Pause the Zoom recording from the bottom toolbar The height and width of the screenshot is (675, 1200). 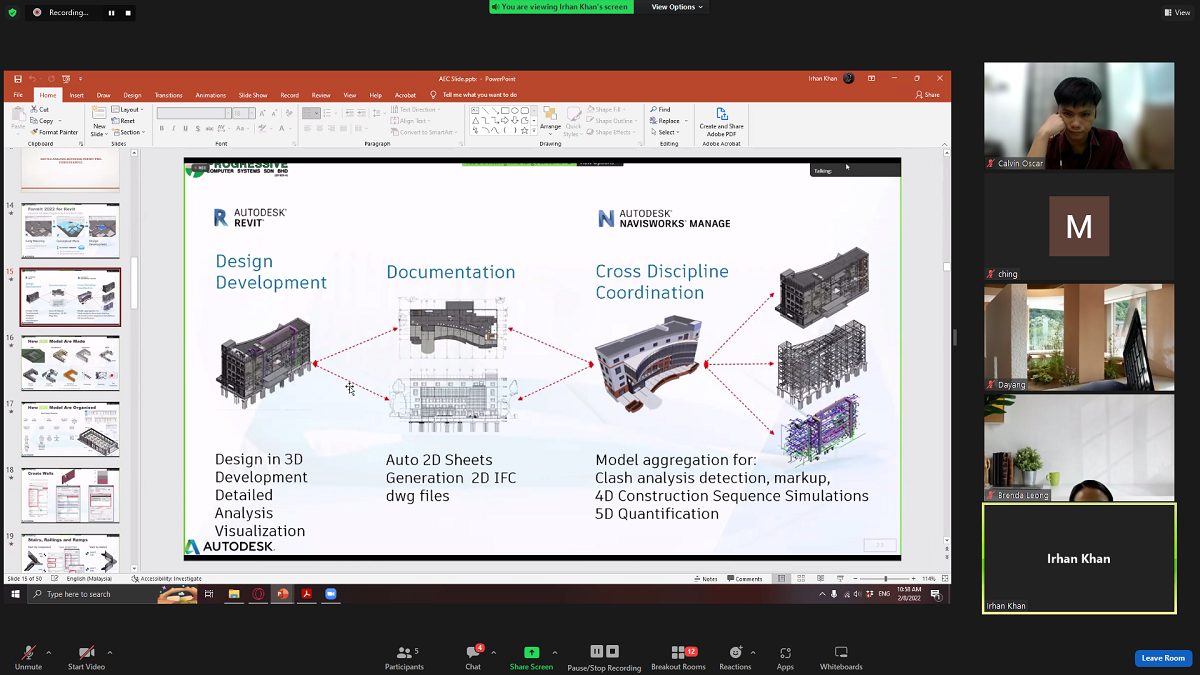[x=597, y=651]
